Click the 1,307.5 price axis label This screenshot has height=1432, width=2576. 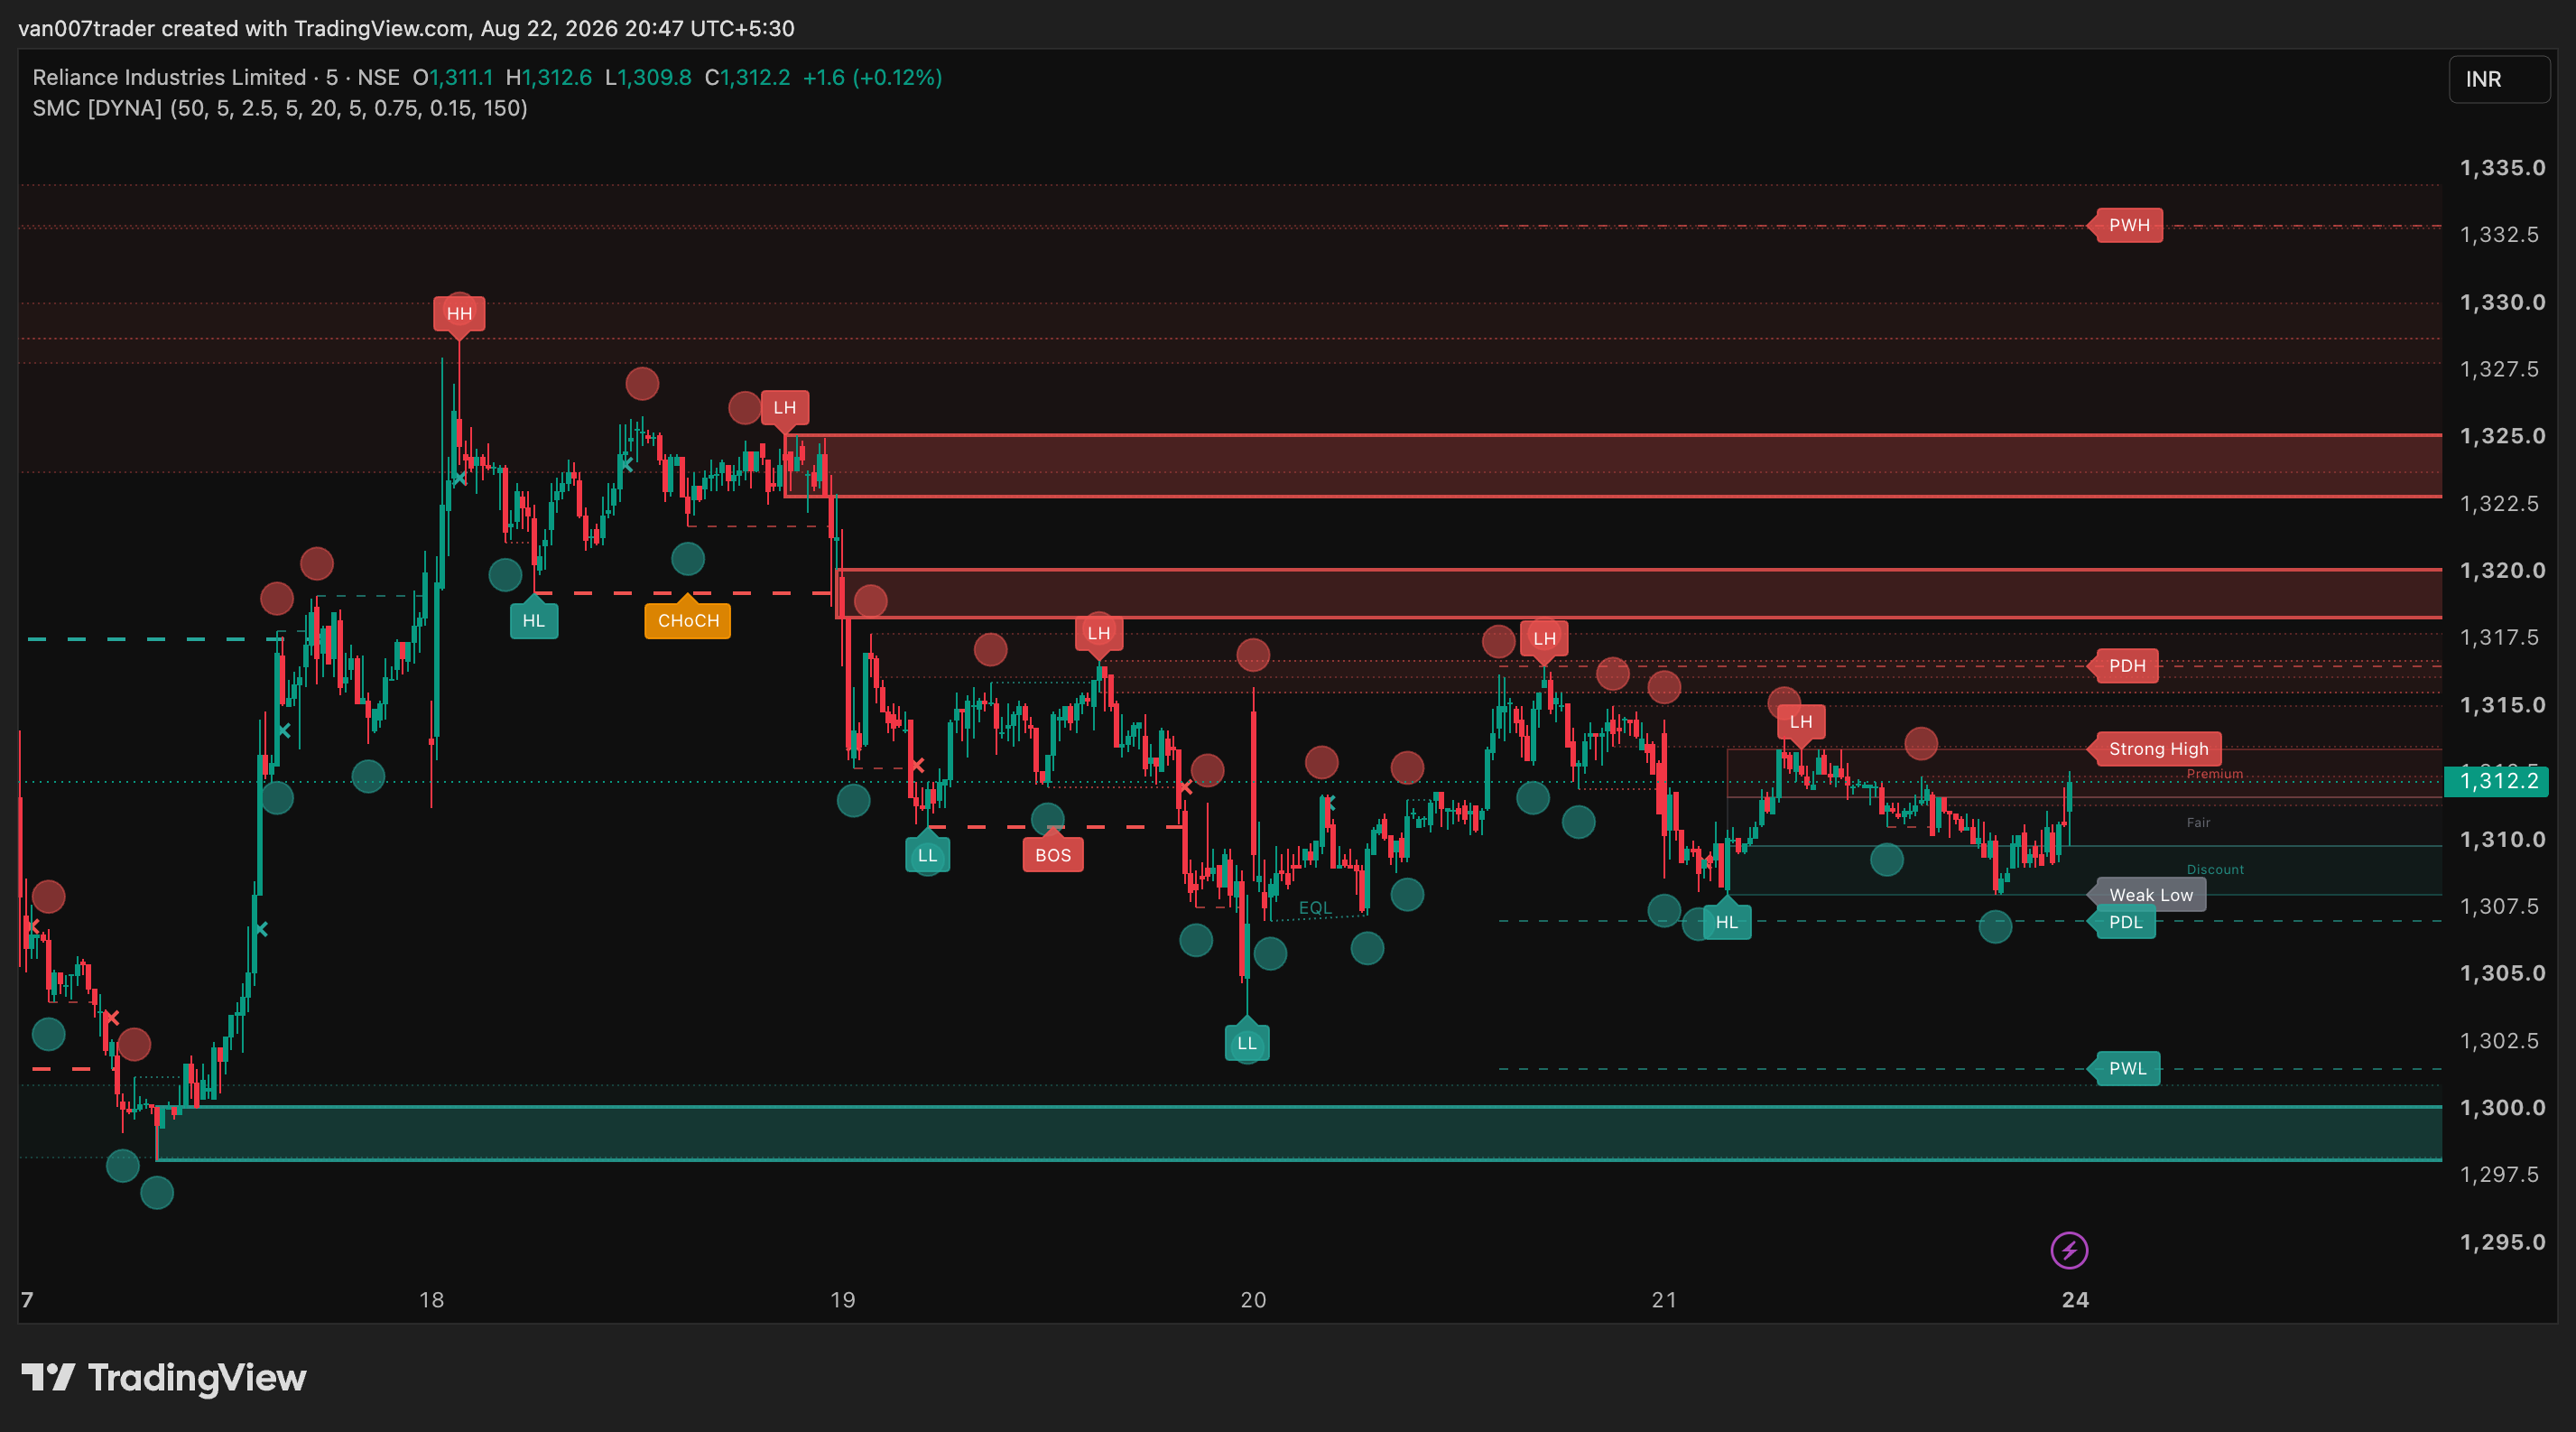[2499, 906]
